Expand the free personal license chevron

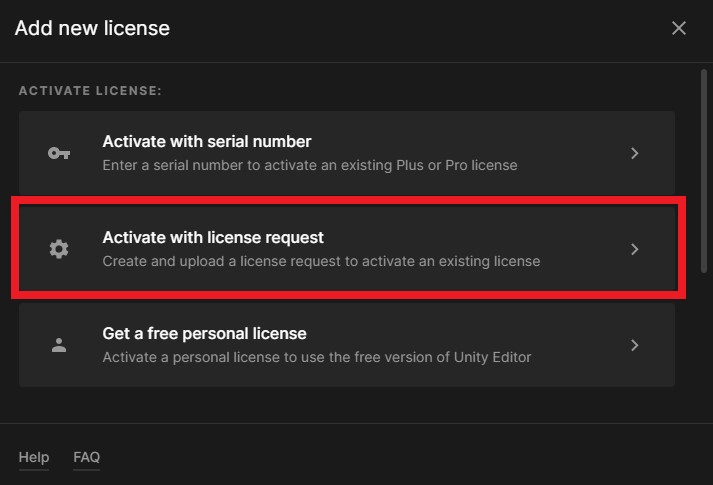pos(635,345)
